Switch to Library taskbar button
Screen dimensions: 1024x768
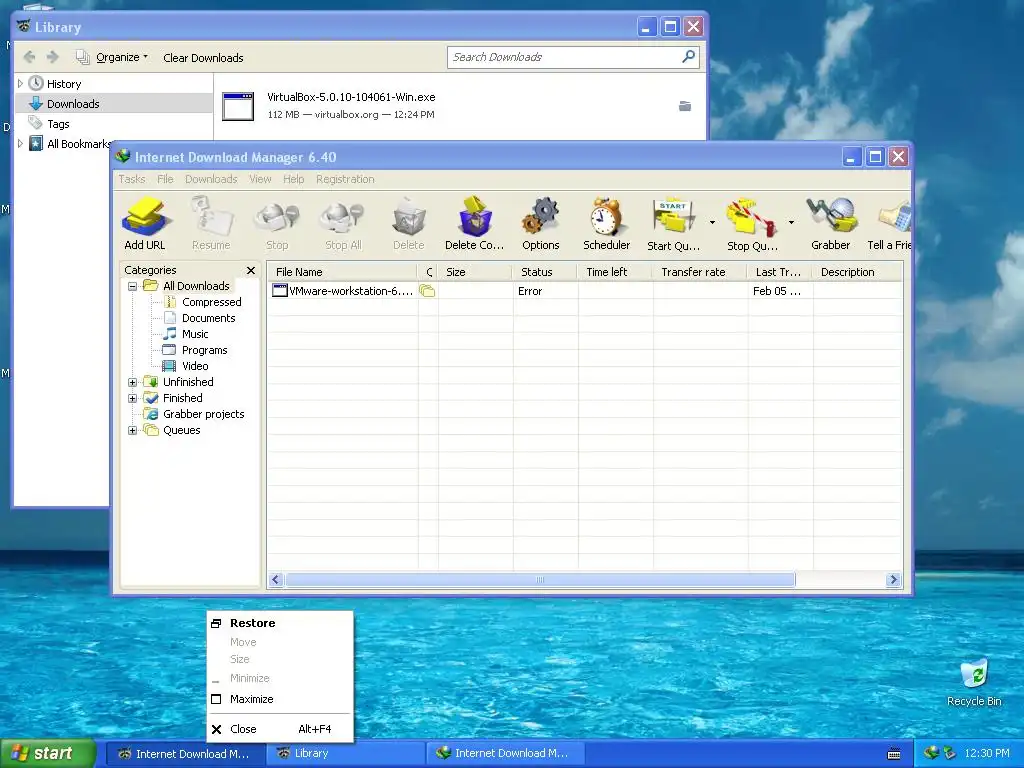coord(344,754)
